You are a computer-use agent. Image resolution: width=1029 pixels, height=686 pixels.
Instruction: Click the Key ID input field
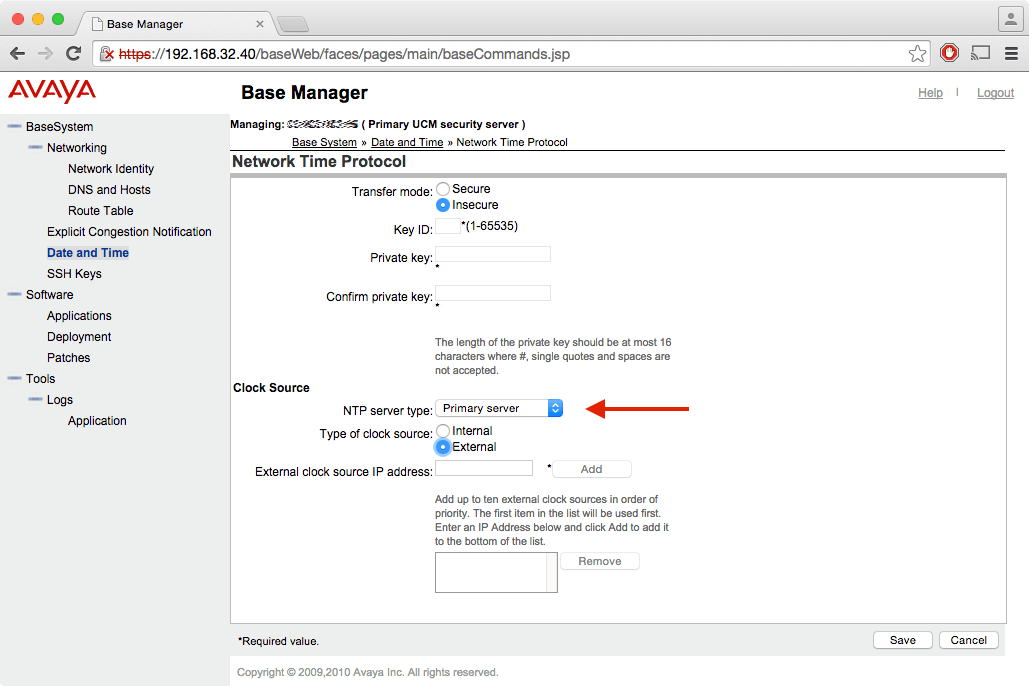(x=448, y=226)
